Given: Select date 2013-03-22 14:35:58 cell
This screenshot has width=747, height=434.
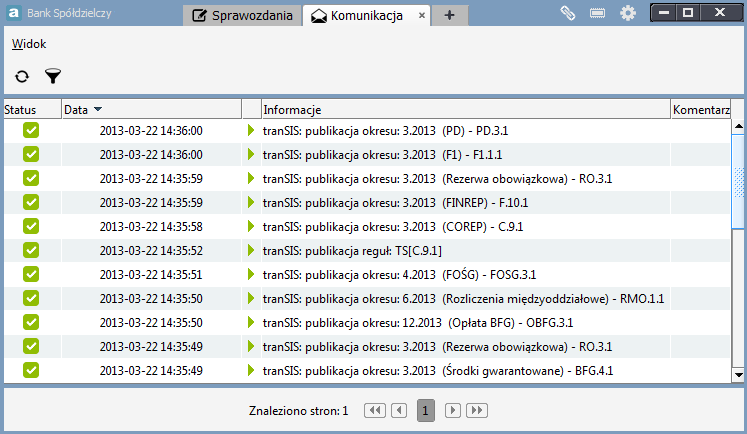Looking at the screenshot, I should (x=151, y=227).
